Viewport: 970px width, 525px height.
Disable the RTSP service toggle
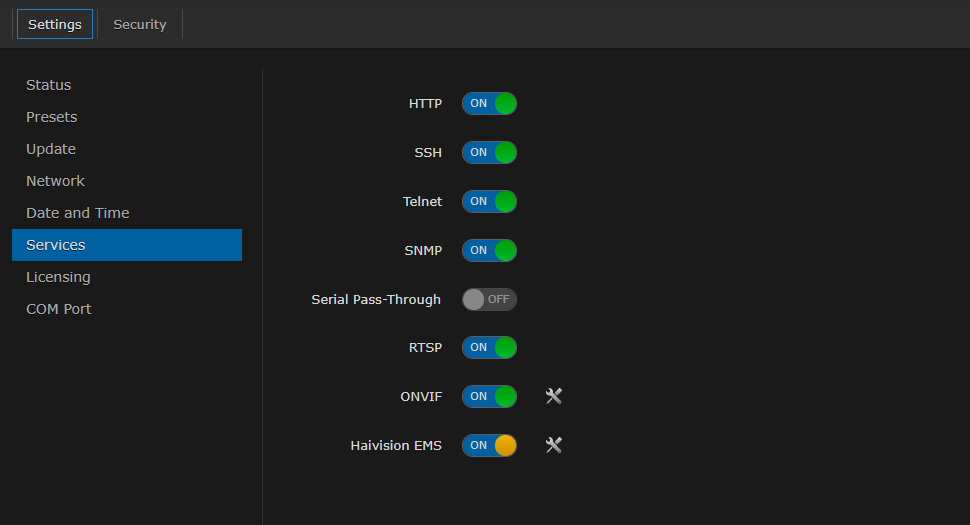pos(489,348)
